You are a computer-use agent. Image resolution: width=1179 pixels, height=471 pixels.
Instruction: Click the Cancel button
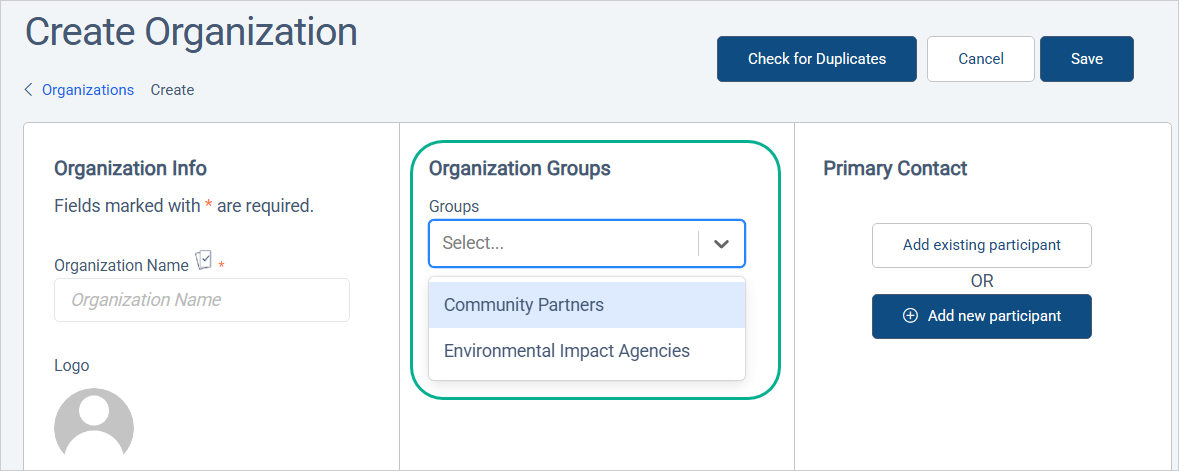pos(980,59)
